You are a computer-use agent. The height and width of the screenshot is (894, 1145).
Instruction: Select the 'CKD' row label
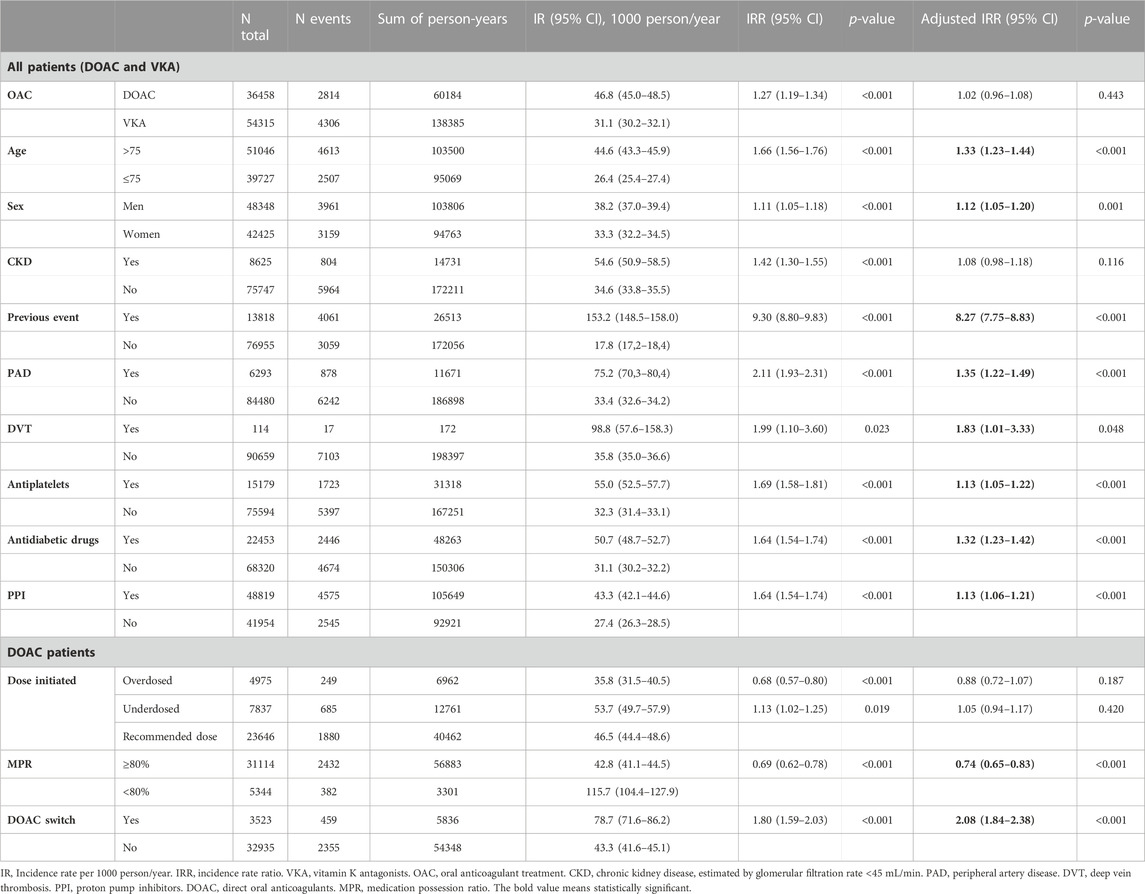20,261
